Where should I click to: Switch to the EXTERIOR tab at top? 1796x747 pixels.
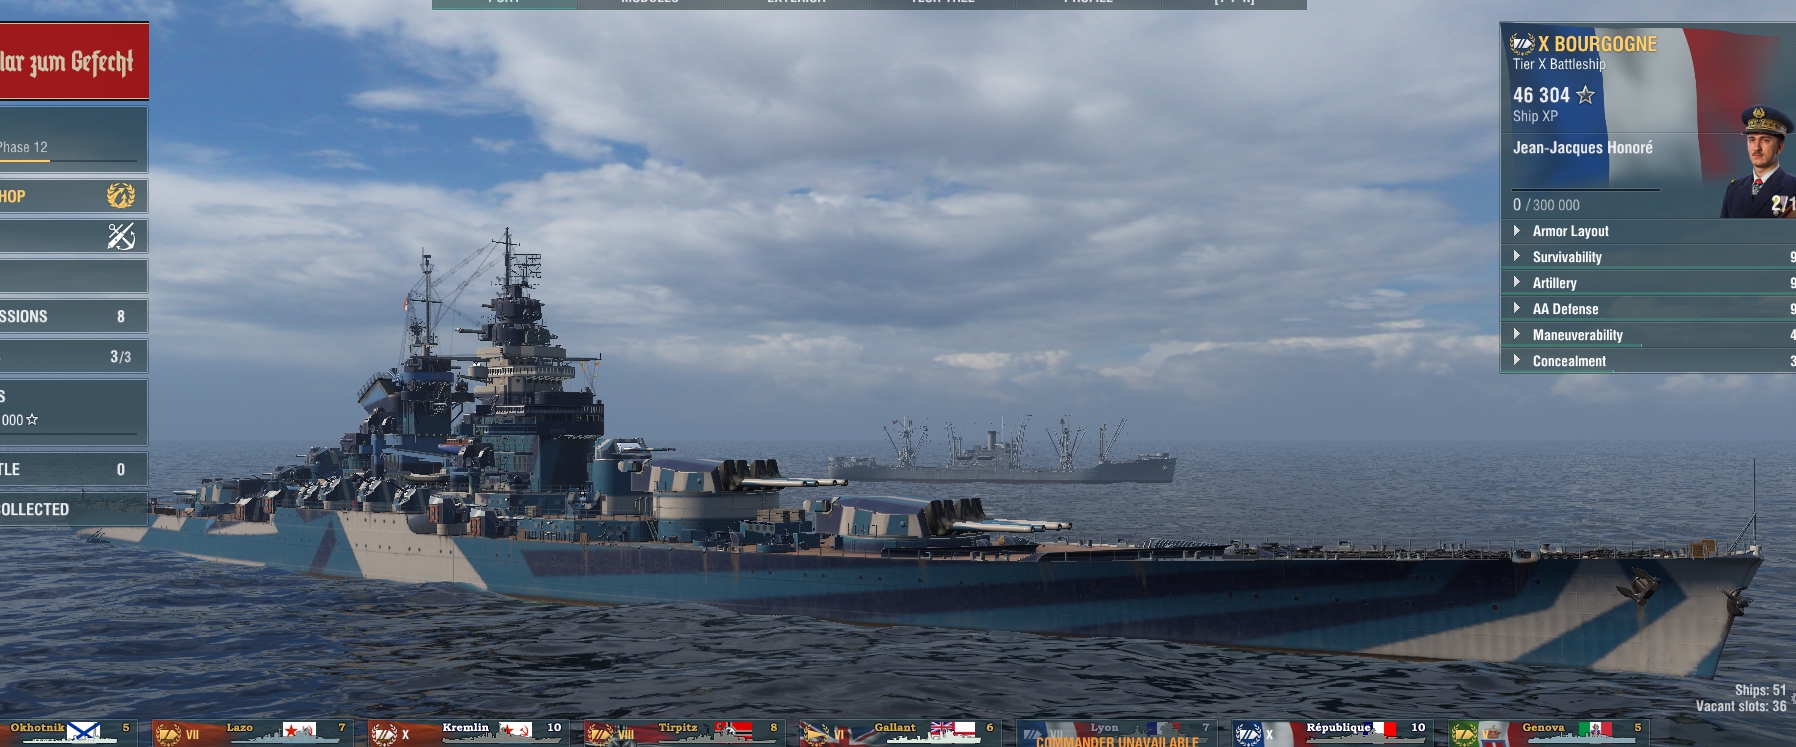pyautogui.click(x=796, y=4)
